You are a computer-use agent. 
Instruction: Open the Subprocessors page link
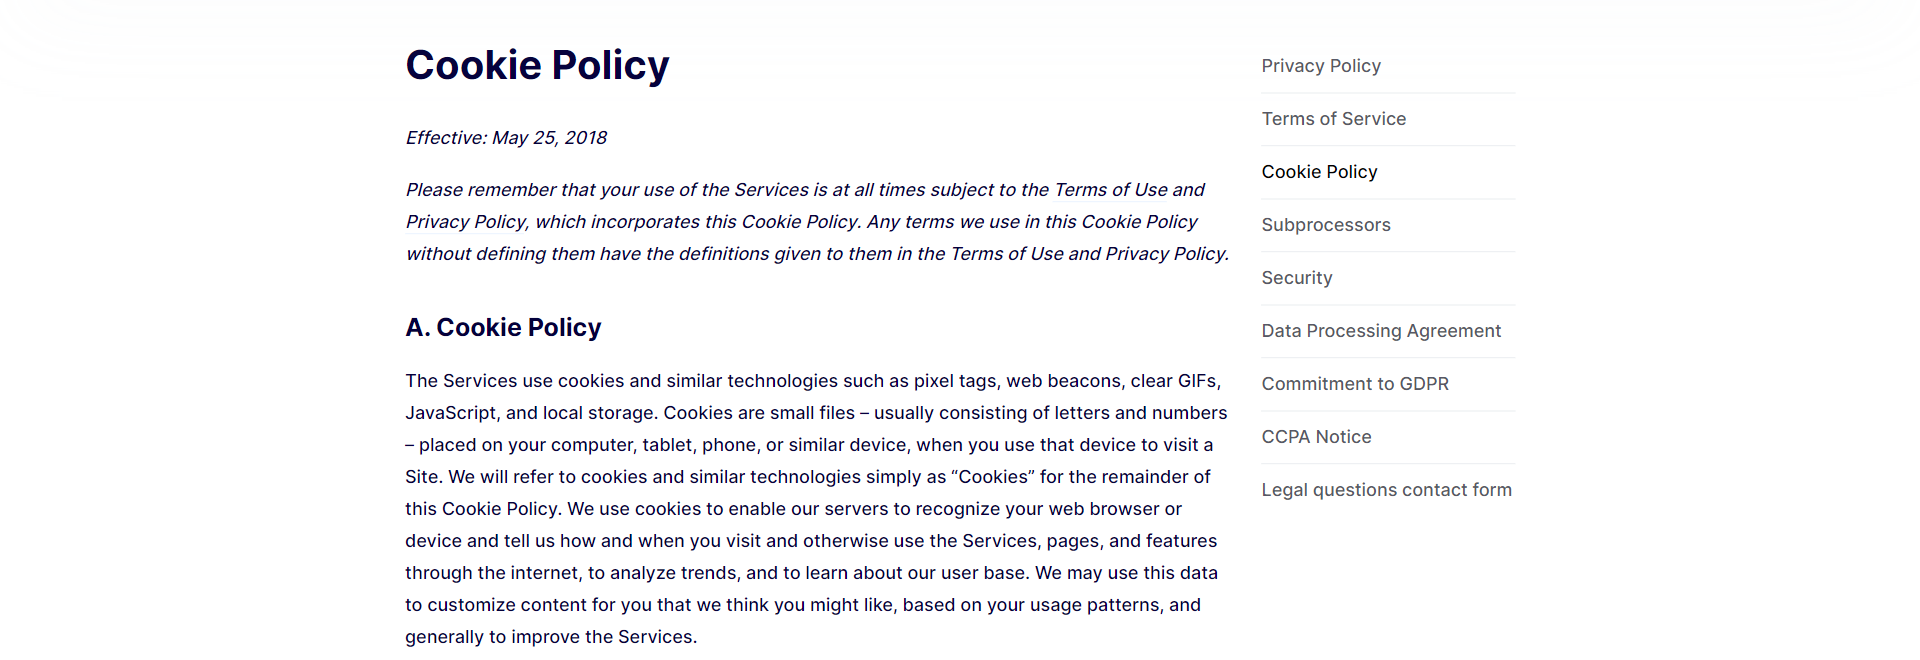(1325, 225)
